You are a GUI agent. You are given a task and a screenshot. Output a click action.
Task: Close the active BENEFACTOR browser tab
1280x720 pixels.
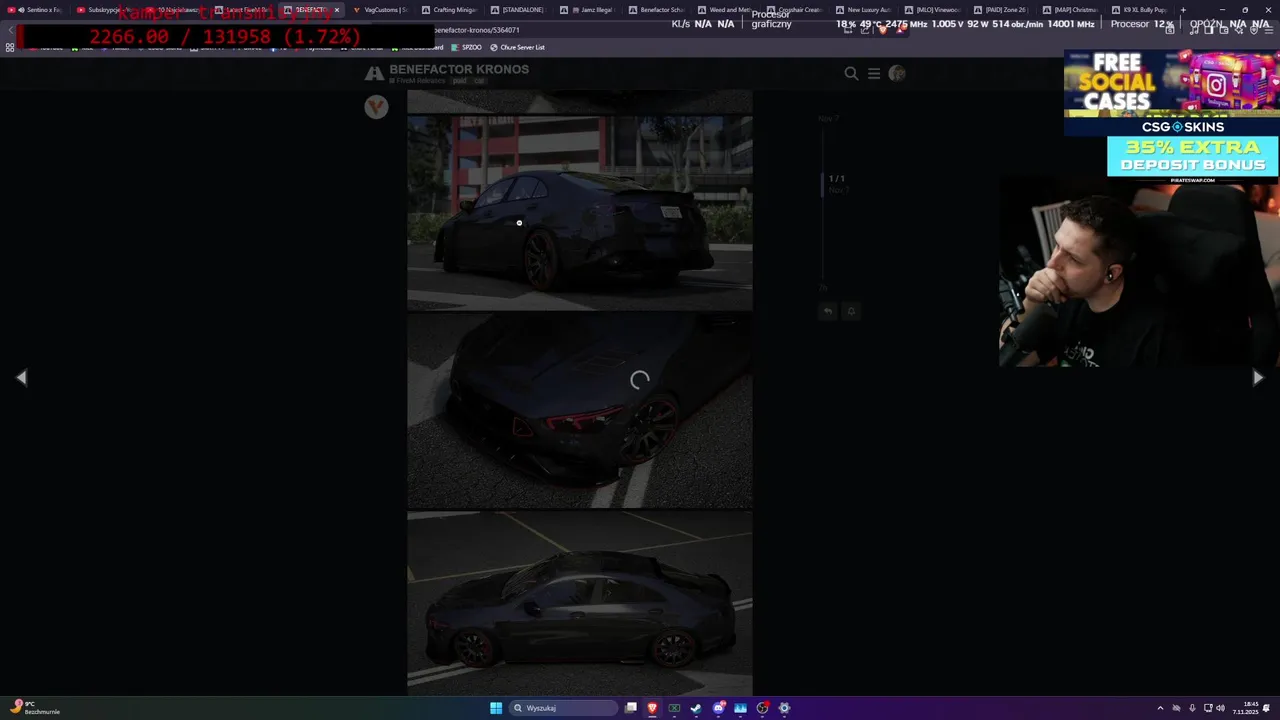[x=336, y=10]
